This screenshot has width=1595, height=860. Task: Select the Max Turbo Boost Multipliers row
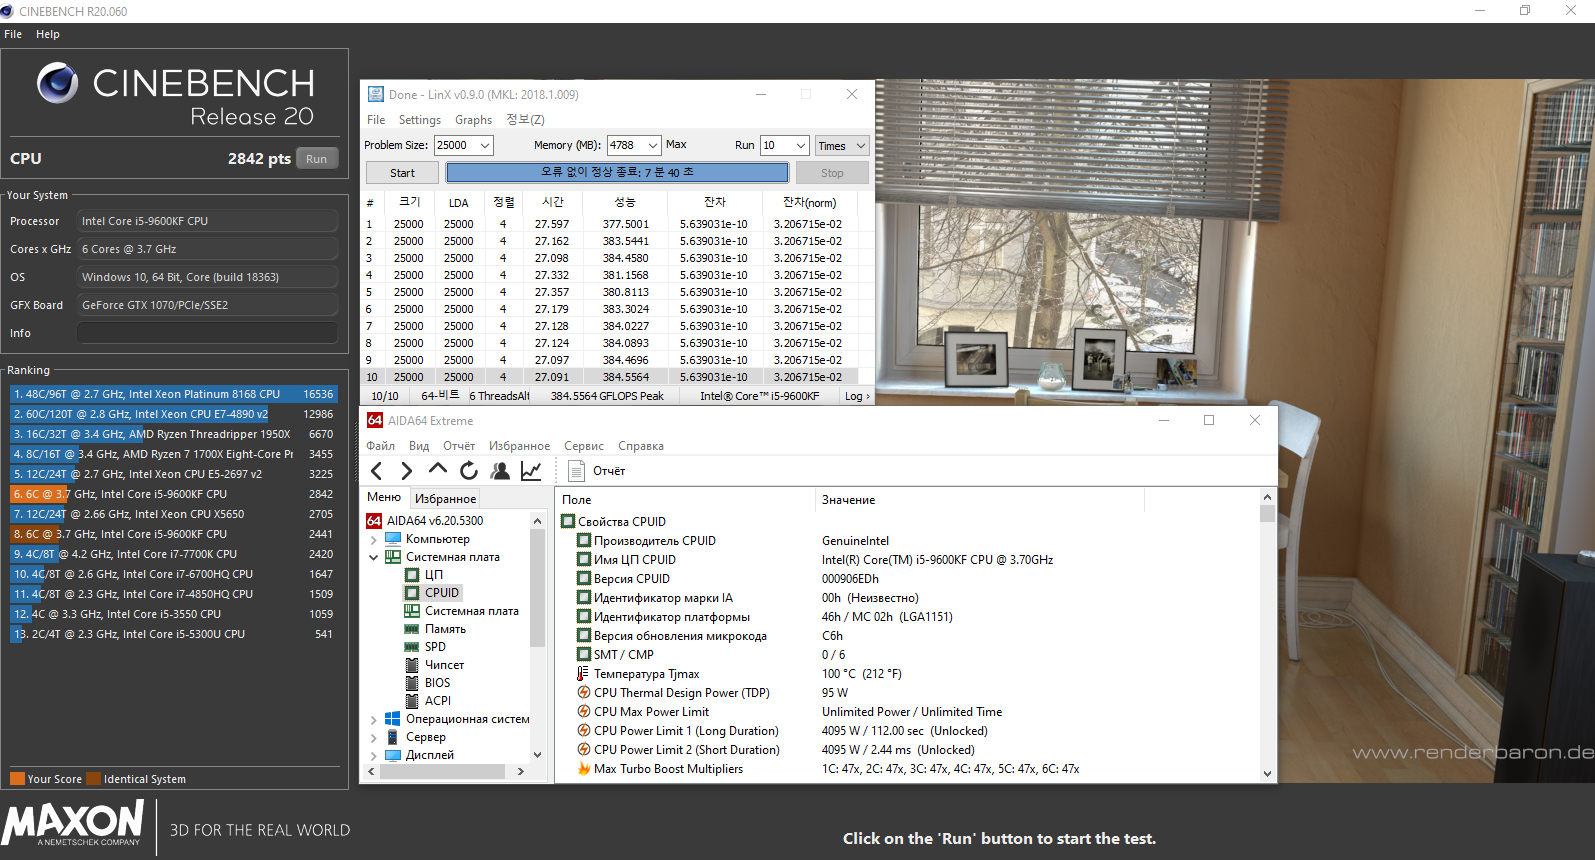[908, 769]
